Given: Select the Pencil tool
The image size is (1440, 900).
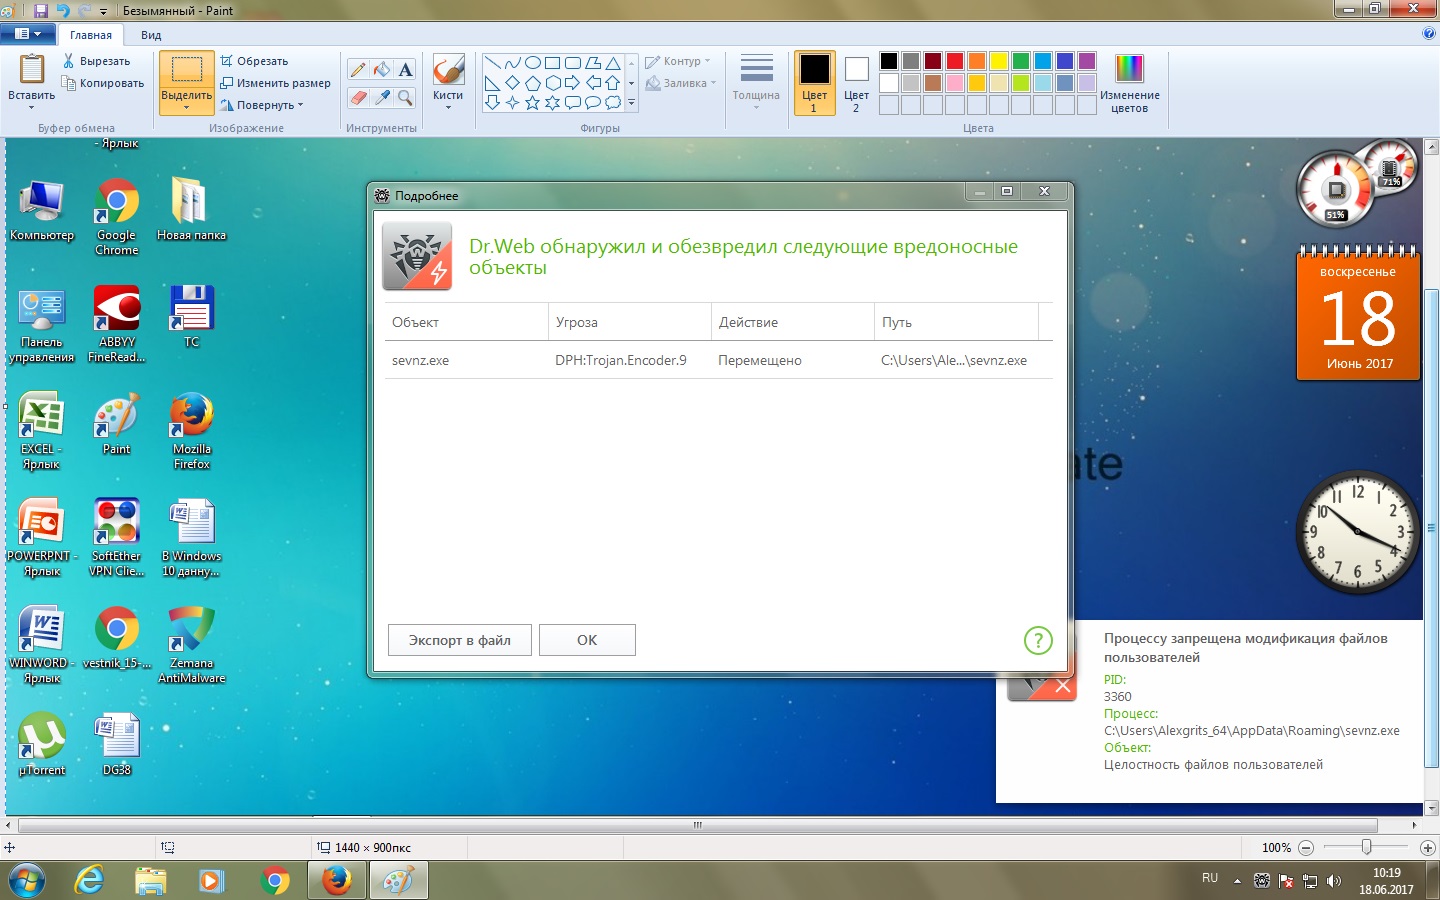Looking at the screenshot, I should pos(358,69).
